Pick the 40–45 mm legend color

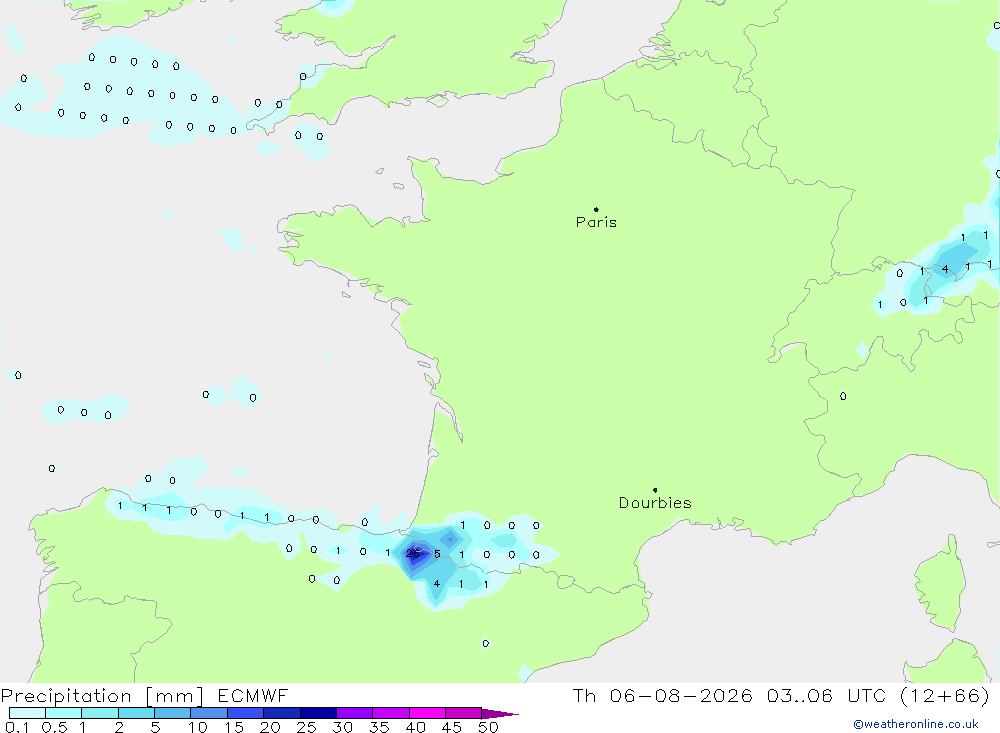[x=427, y=713]
